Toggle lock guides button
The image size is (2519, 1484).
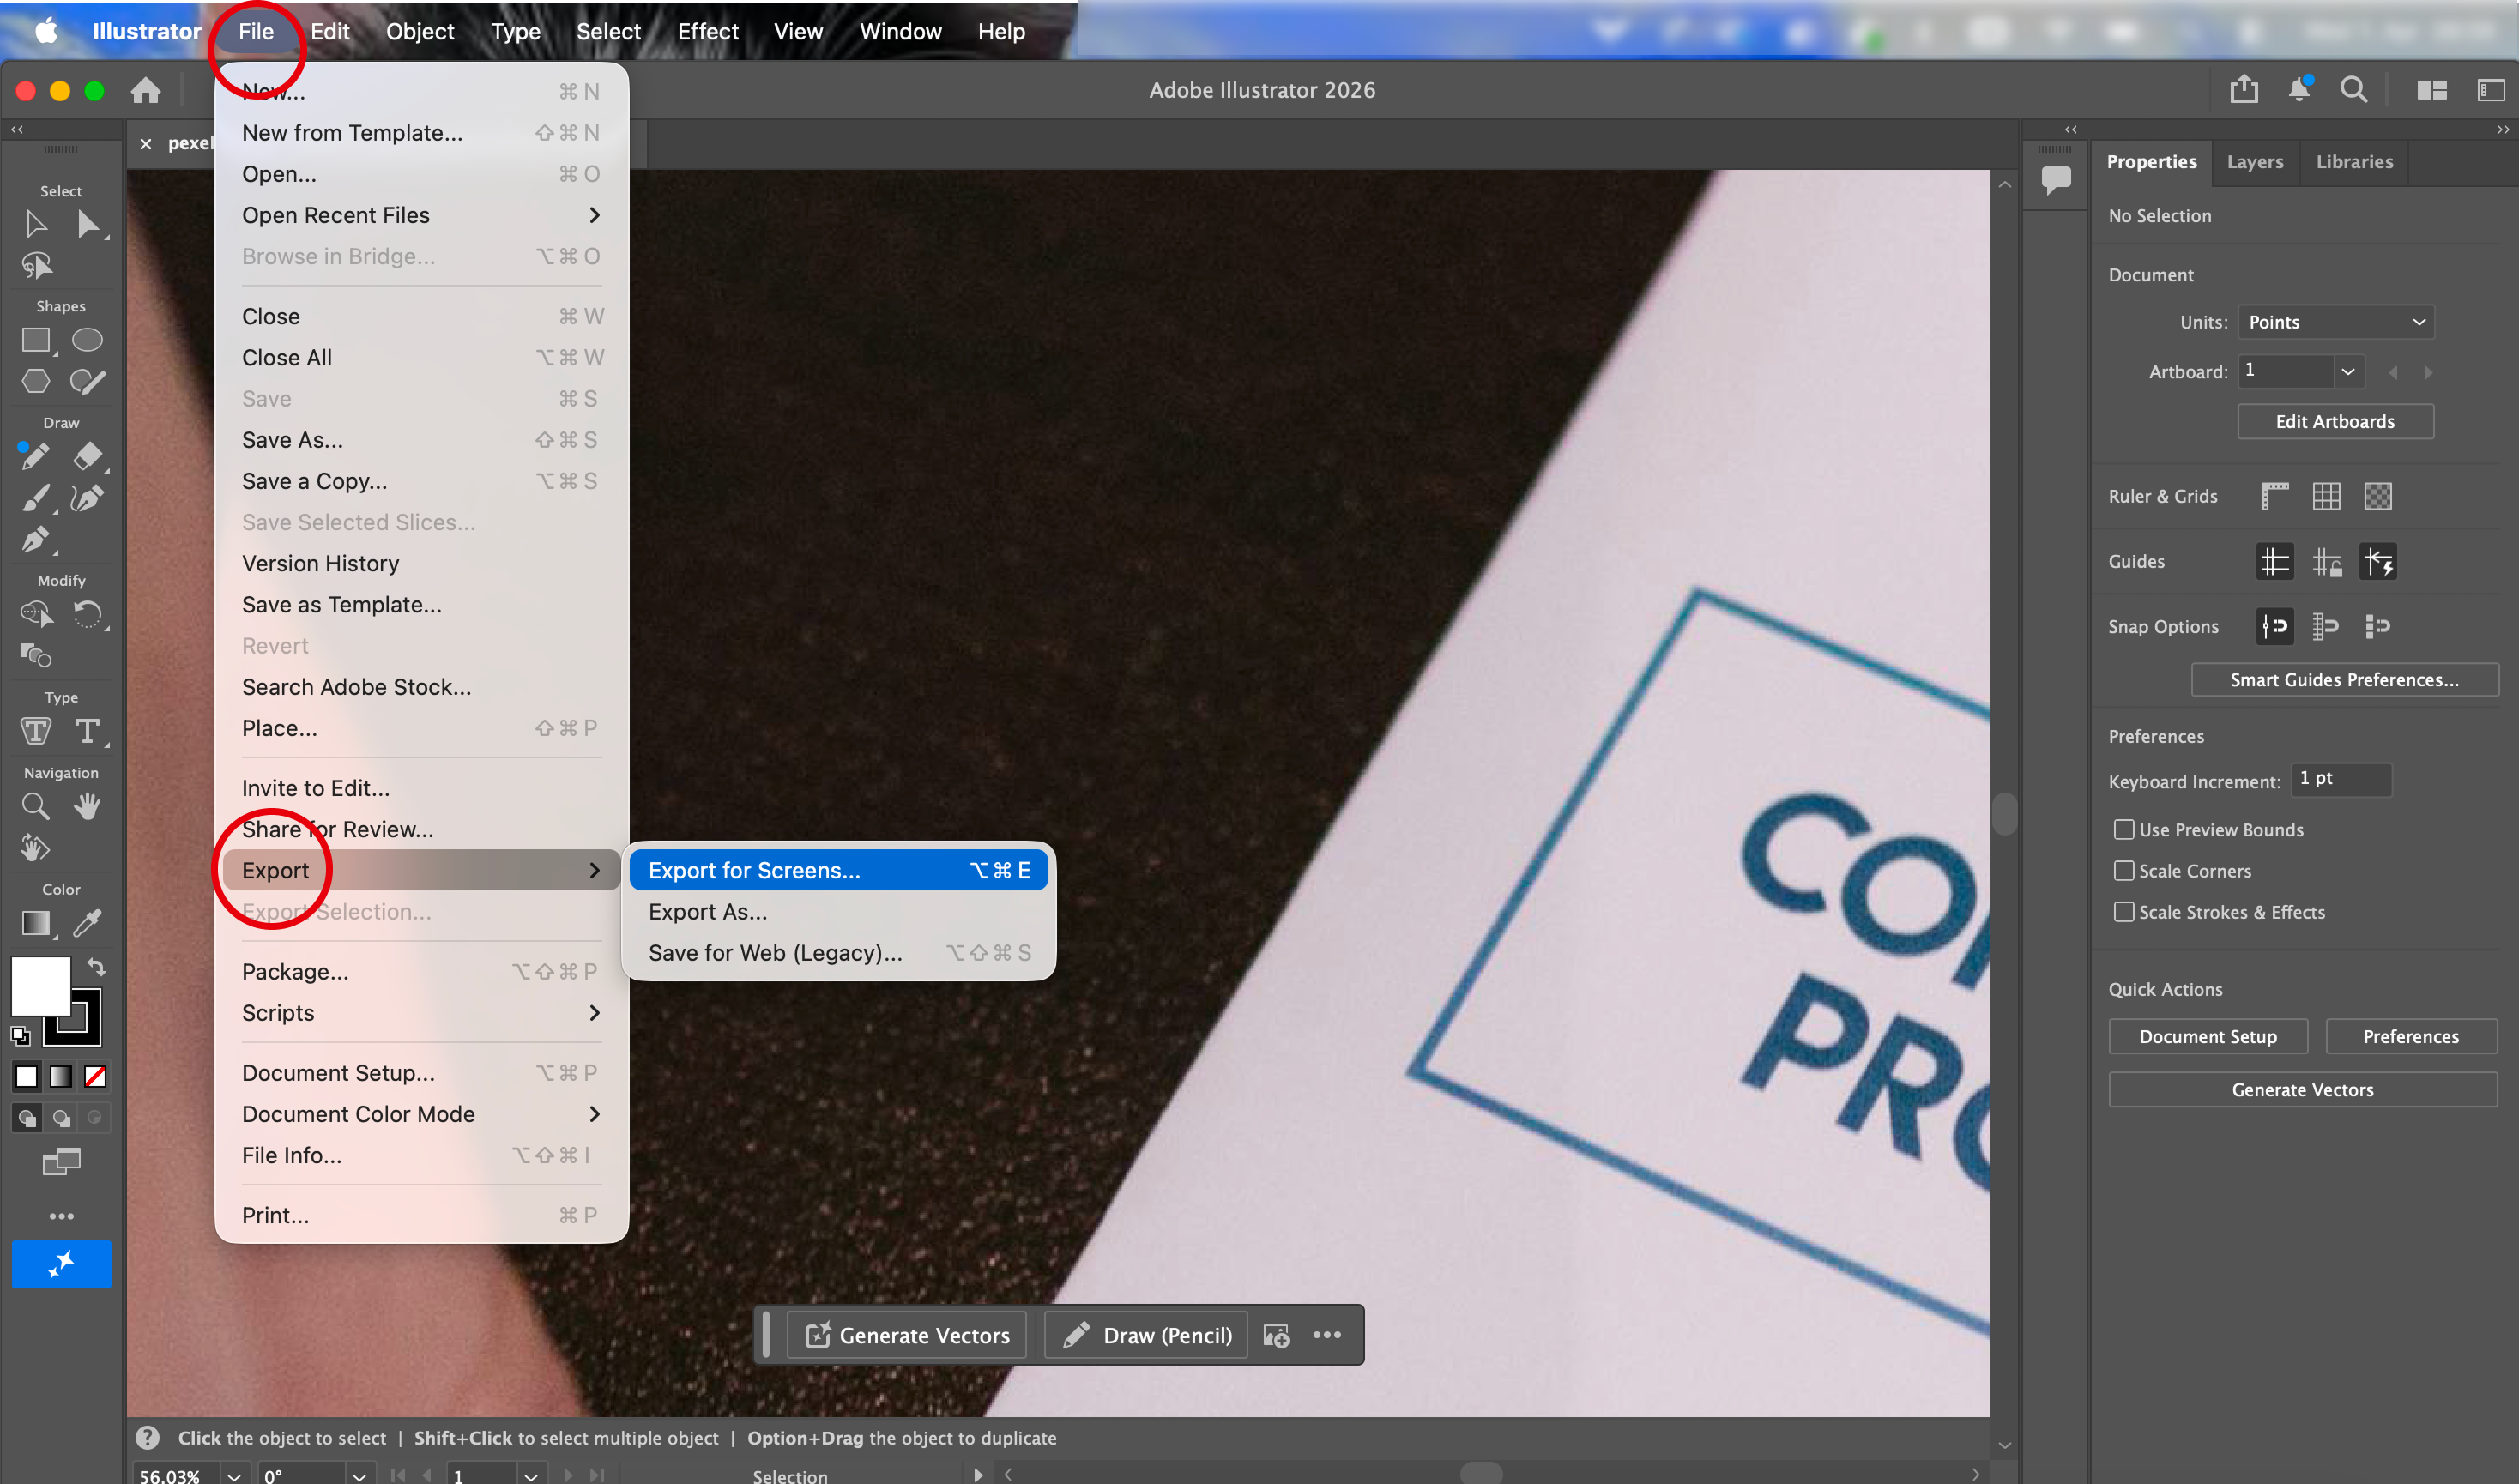coord(2326,561)
